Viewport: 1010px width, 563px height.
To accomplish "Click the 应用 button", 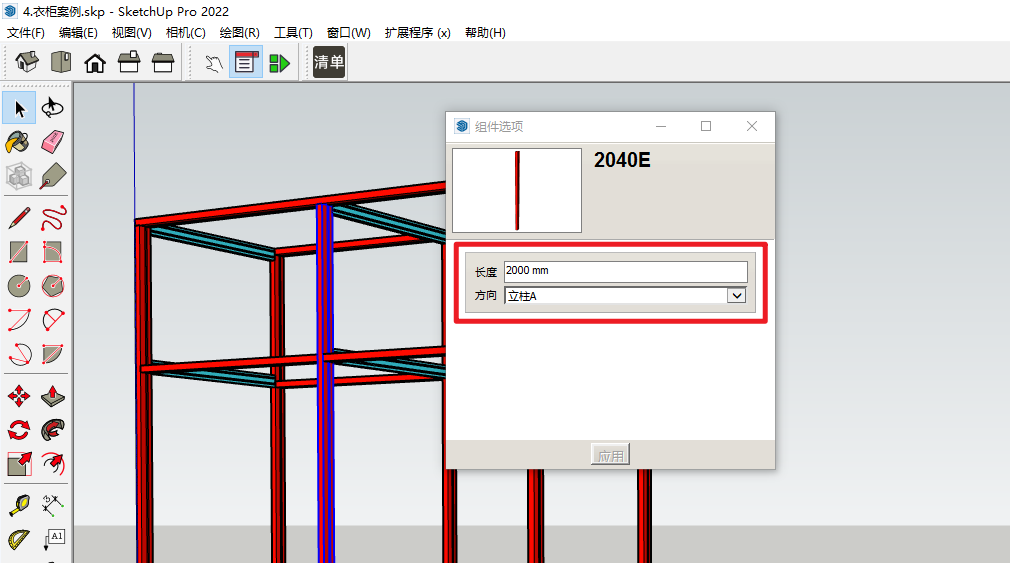I will pos(610,456).
